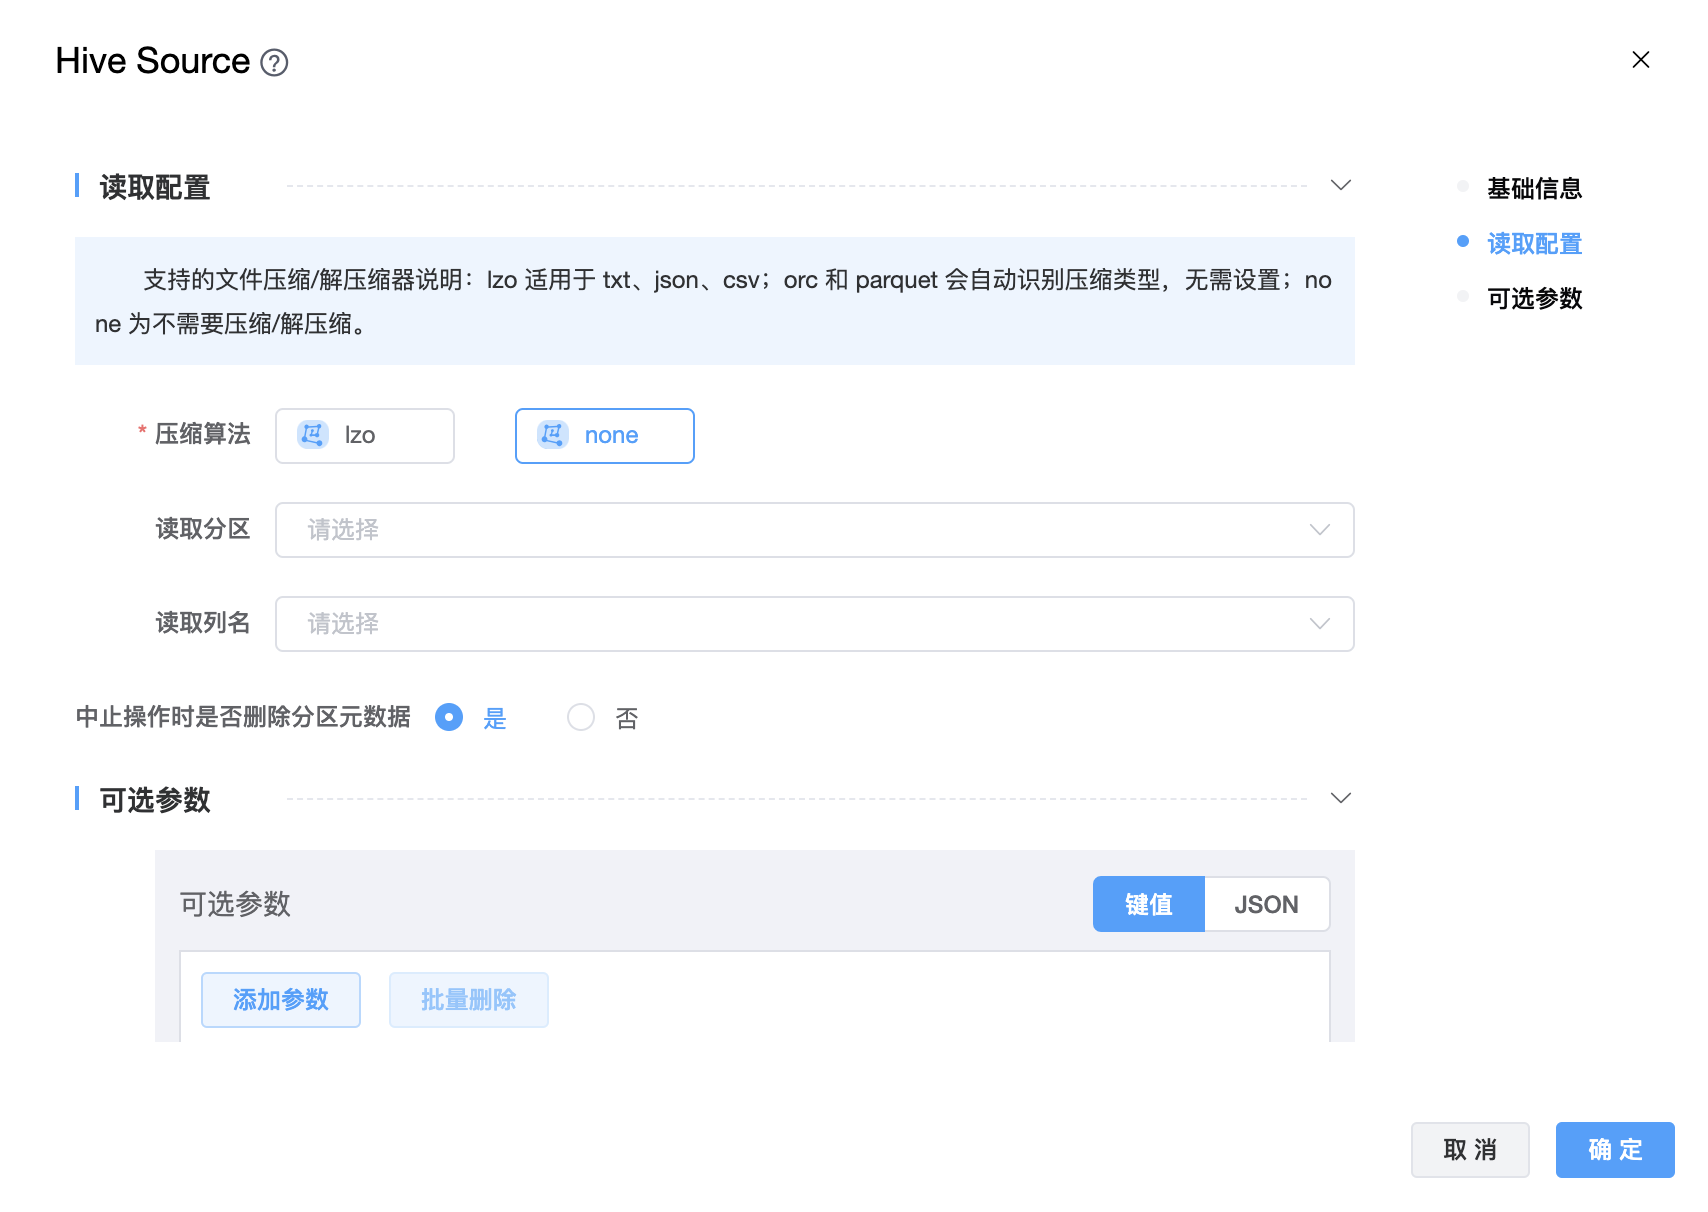Open the 读取列名 dropdown
This screenshot has width=1708, height=1212.
pyautogui.click(x=814, y=624)
